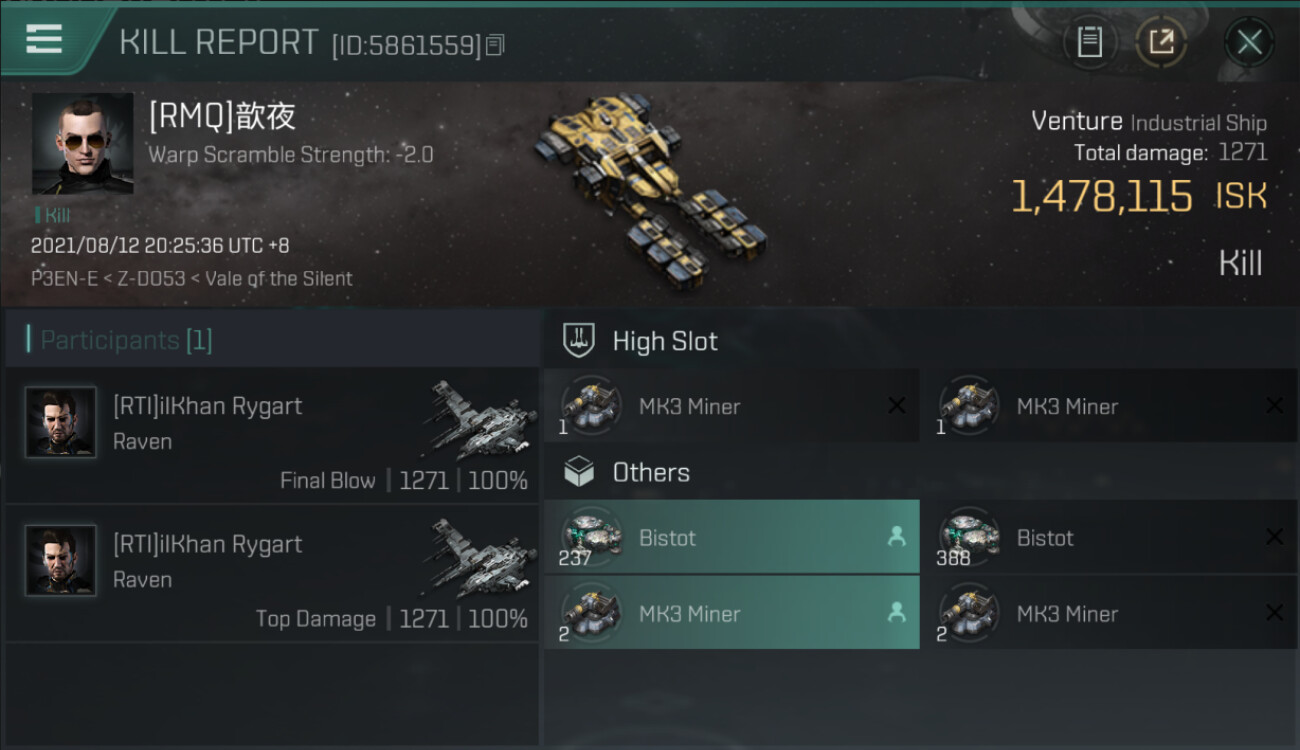Open the Top Damage participant entry
1300x750 pixels.
tap(272, 574)
